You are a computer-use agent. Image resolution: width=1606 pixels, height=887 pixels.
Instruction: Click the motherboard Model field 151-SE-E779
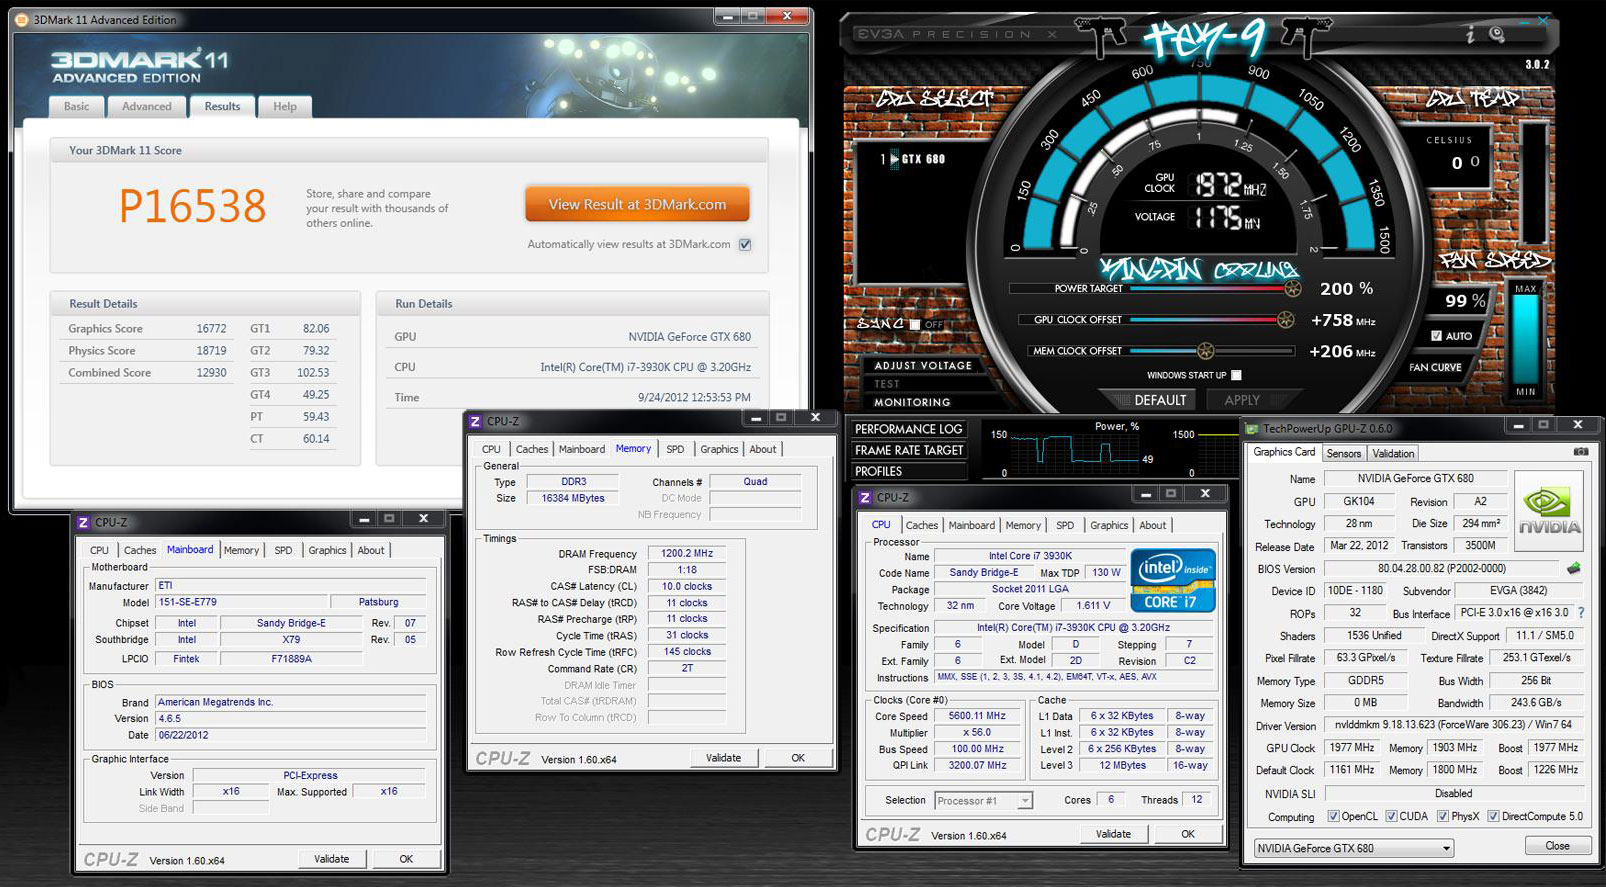click(x=241, y=602)
